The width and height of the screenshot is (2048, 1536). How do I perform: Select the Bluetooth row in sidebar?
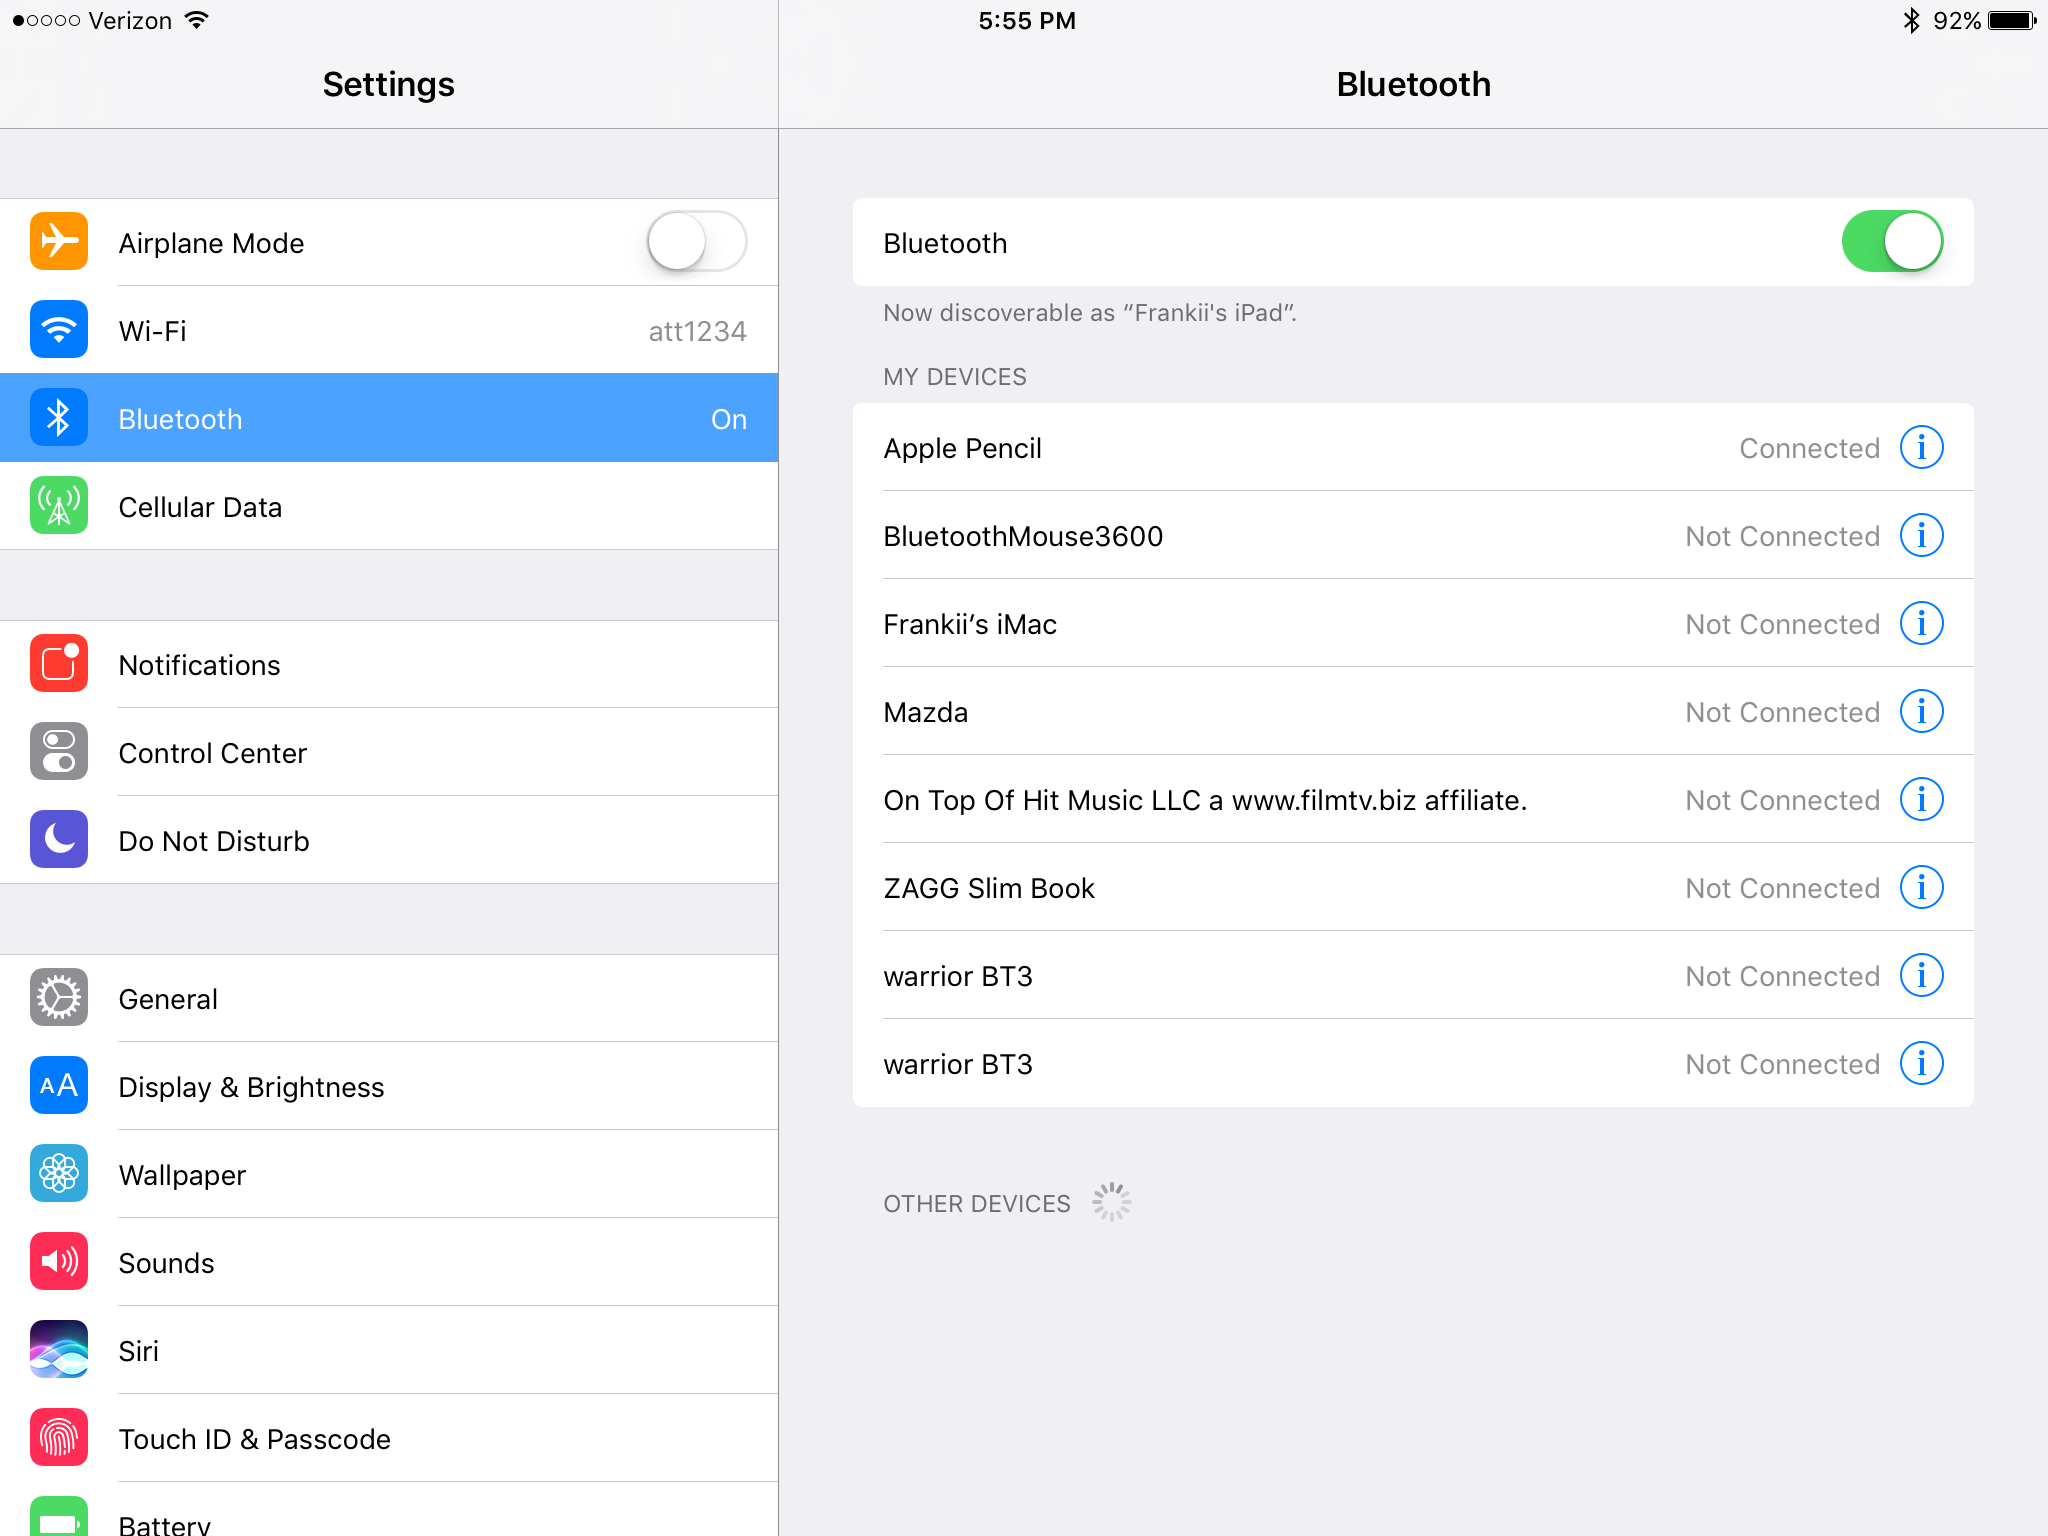[389, 418]
